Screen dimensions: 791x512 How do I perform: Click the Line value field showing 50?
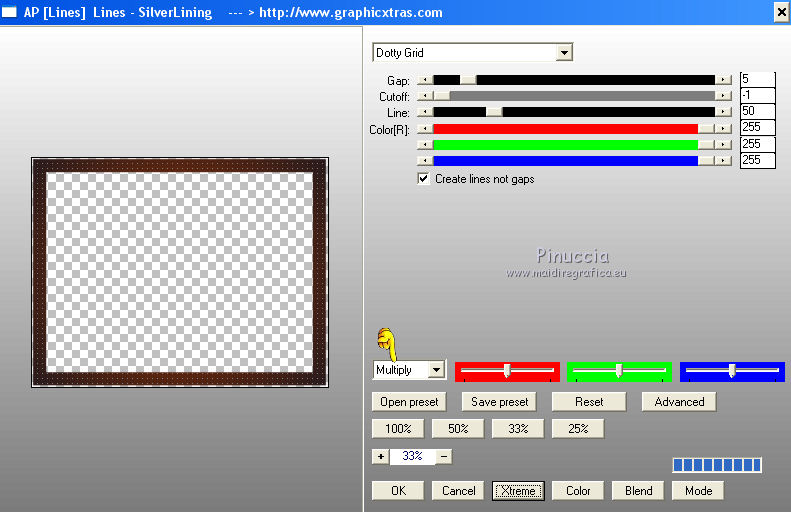pos(757,111)
